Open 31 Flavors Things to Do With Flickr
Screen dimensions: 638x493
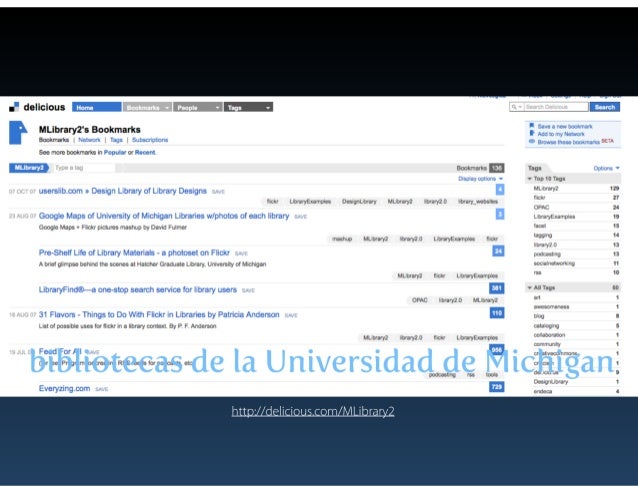[x=159, y=314]
